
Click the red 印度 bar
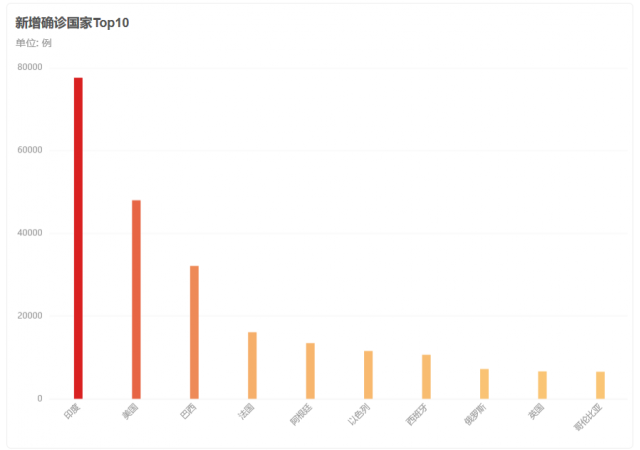pyautogui.click(x=78, y=238)
